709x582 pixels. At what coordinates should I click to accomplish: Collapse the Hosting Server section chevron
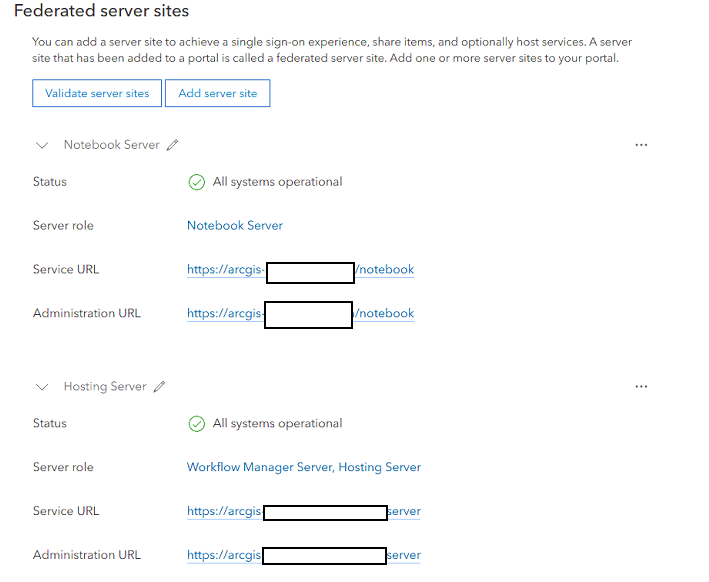tap(42, 387)
